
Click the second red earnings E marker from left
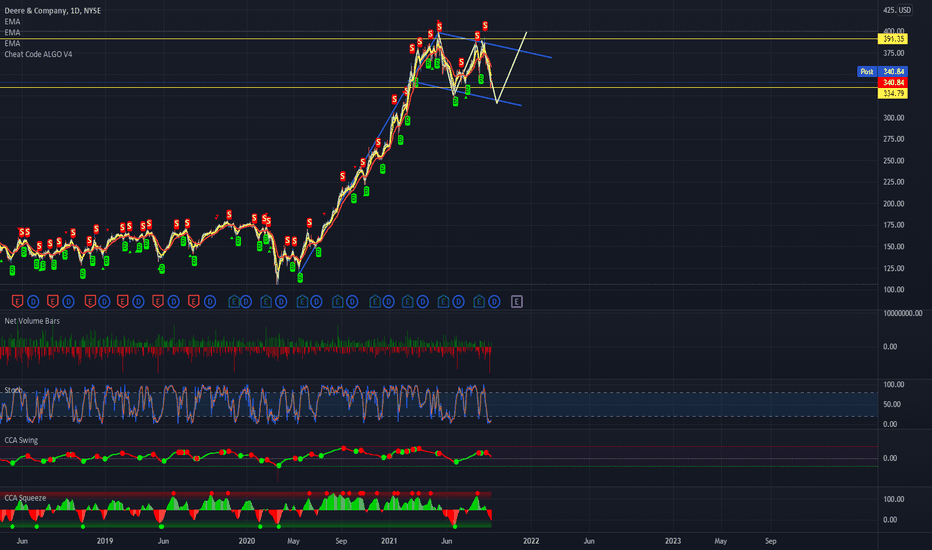coord(52,302)
